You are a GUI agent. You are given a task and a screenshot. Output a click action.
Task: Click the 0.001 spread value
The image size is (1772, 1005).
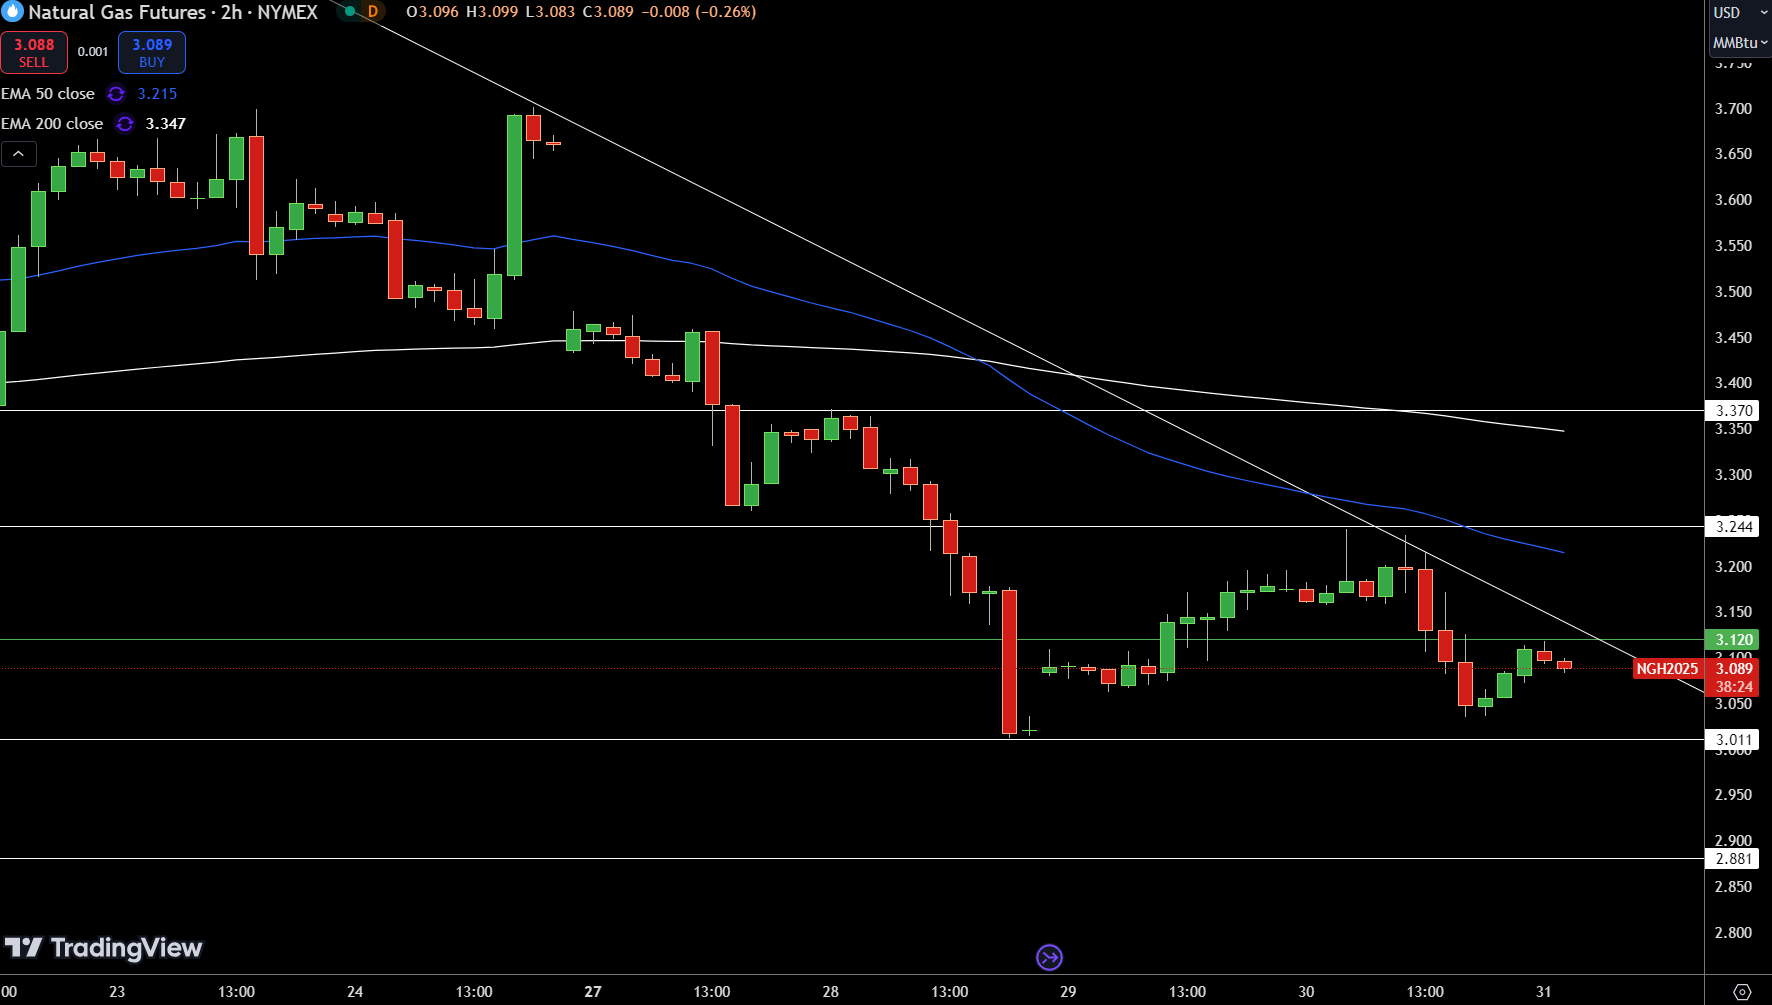(x=93, y=52)
